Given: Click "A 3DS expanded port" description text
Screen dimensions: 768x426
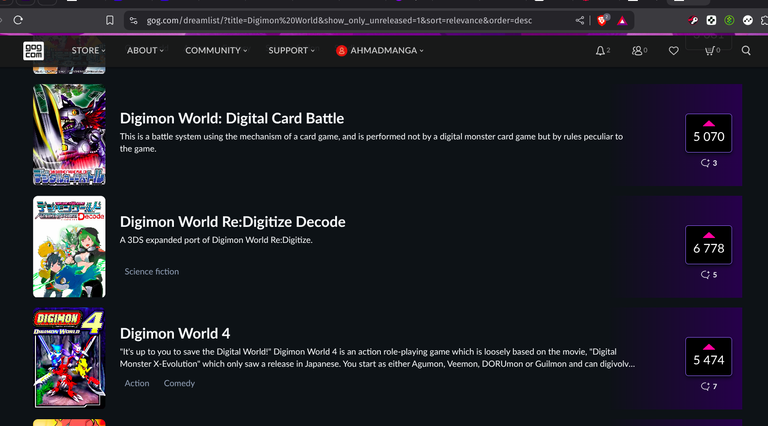Looking at the screenshot, I should click(x=216, y=240).
